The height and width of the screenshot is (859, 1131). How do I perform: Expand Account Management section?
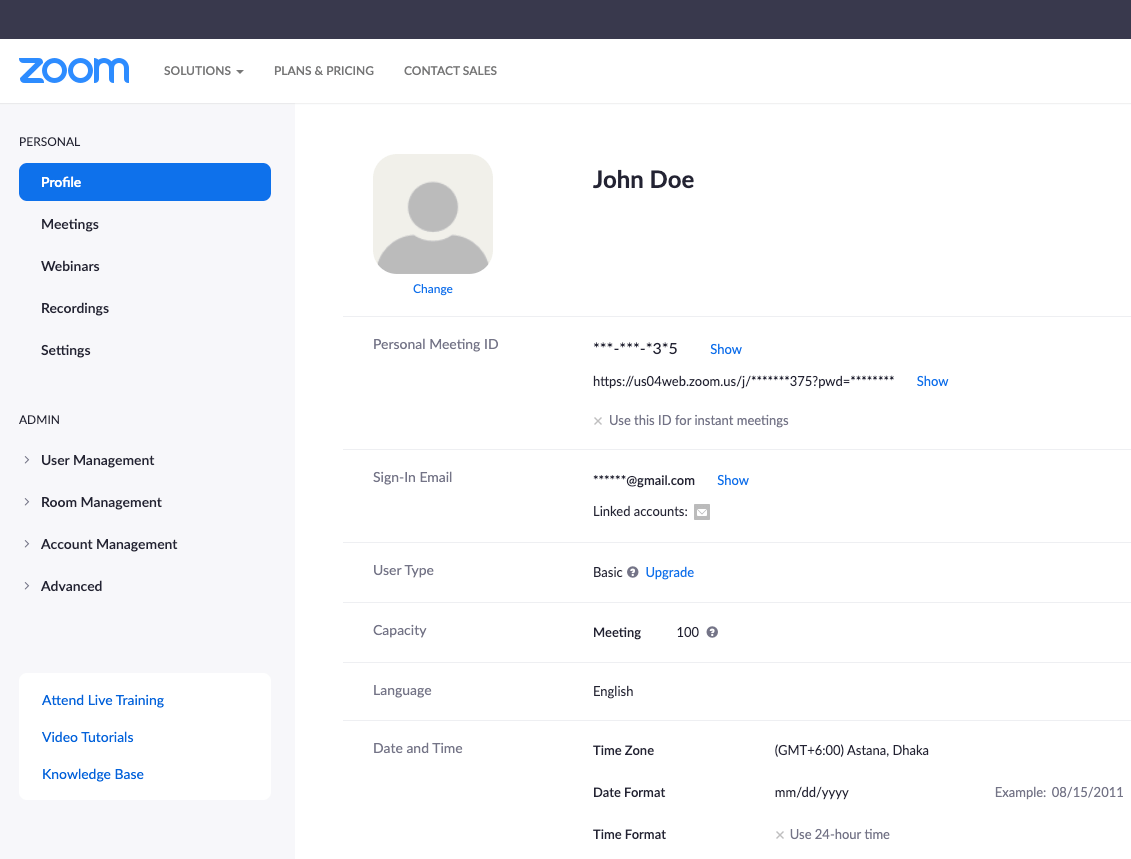point(108,544)
